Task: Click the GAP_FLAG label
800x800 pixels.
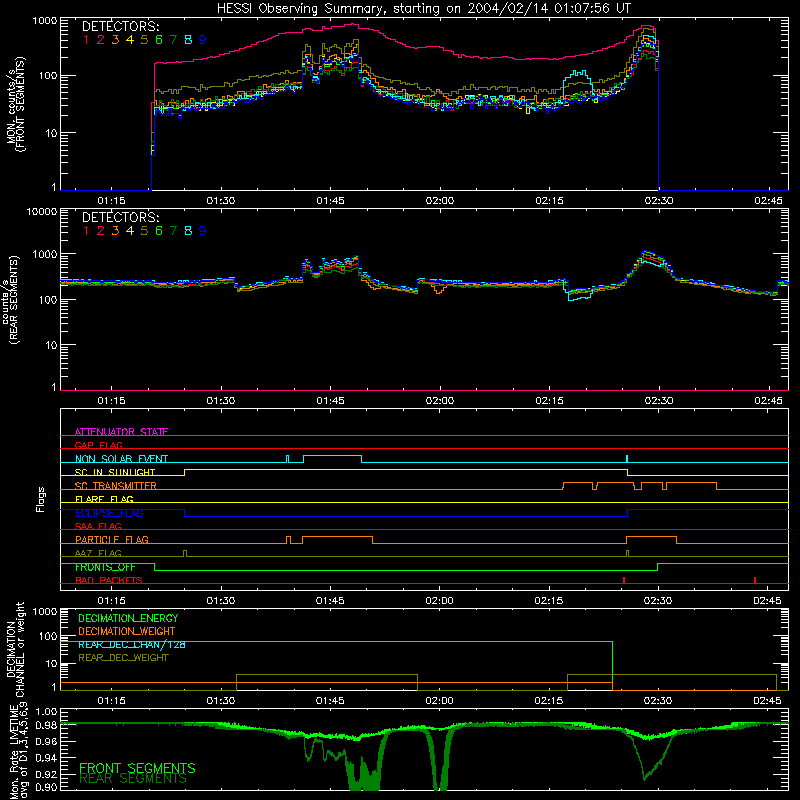Action: [98, 445]
